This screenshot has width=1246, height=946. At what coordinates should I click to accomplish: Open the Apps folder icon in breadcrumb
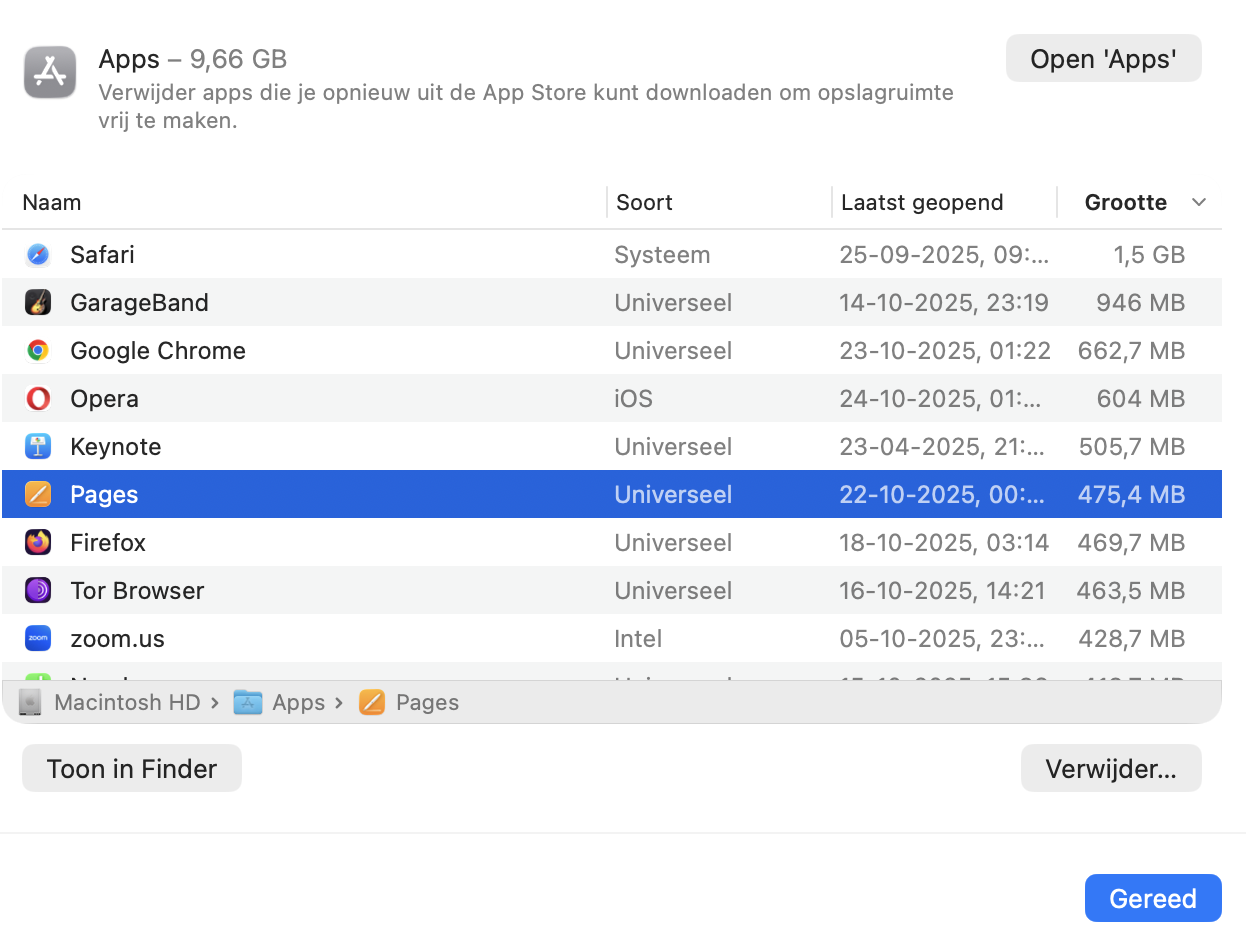coord(249,702)
